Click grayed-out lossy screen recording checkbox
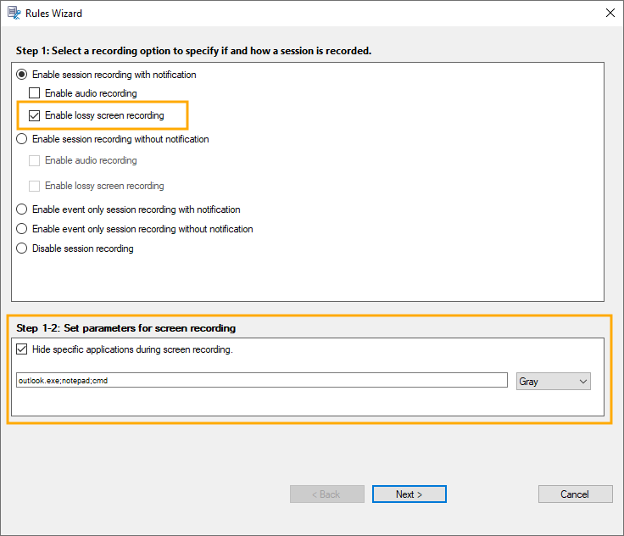Image resolution: width=624 pixels, height=536 pixels. pos(35,186)
